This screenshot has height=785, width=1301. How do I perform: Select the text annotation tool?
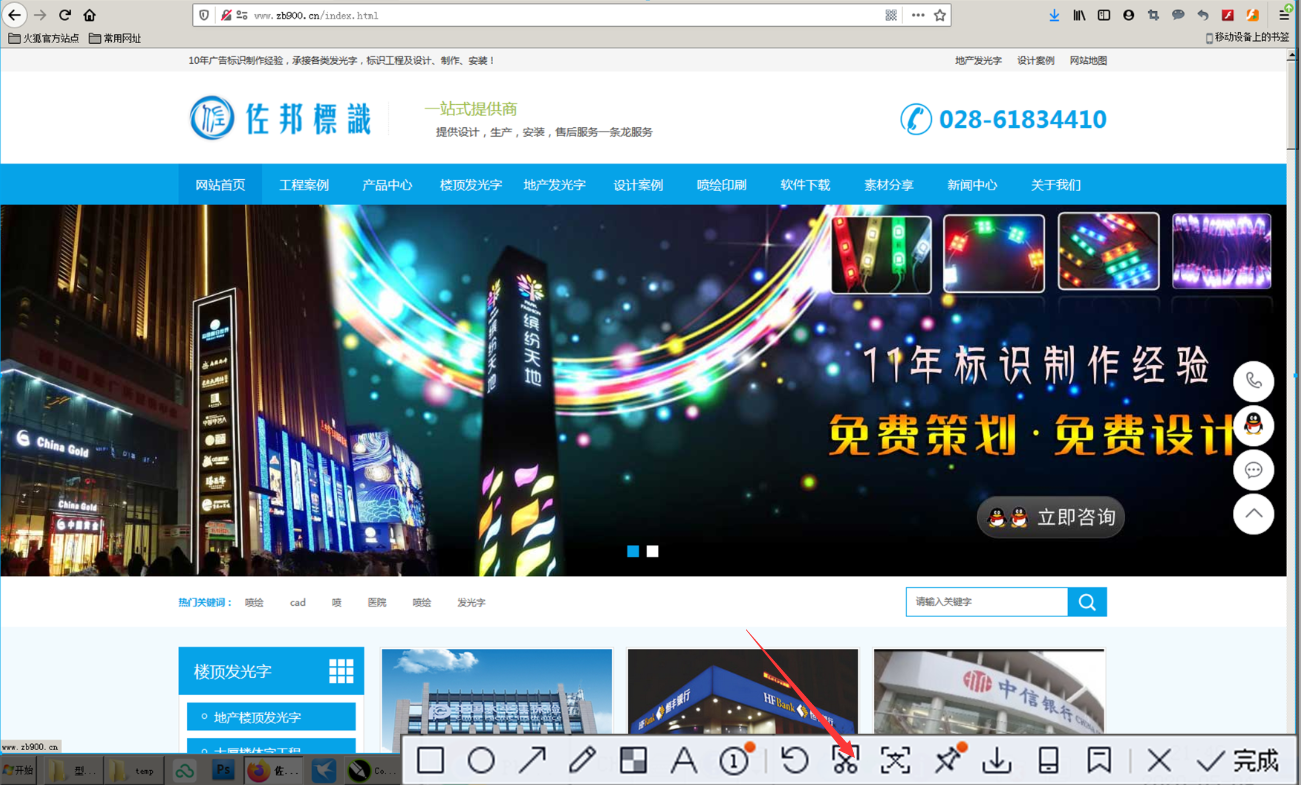point(684,760)
